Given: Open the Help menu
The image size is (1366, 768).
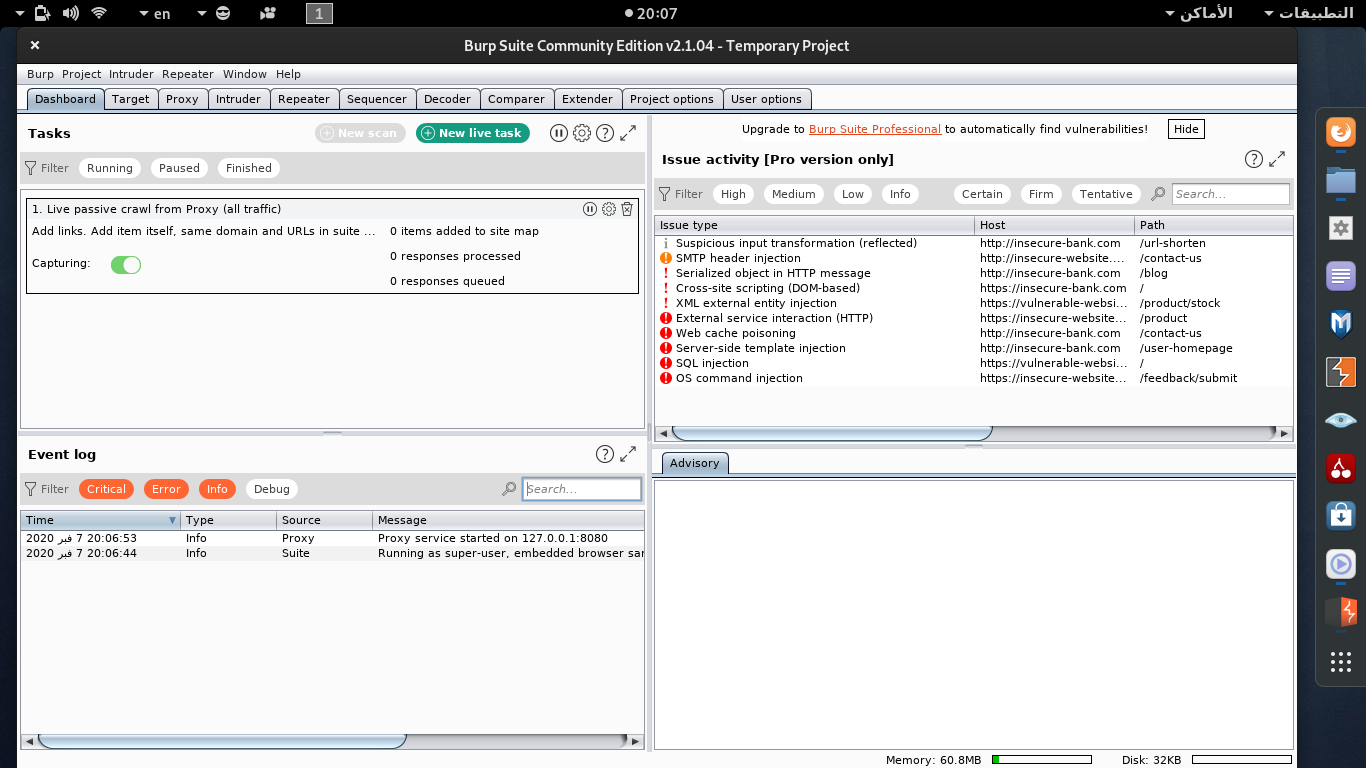Looking at the screenshot, I should [x=288, y=74].
